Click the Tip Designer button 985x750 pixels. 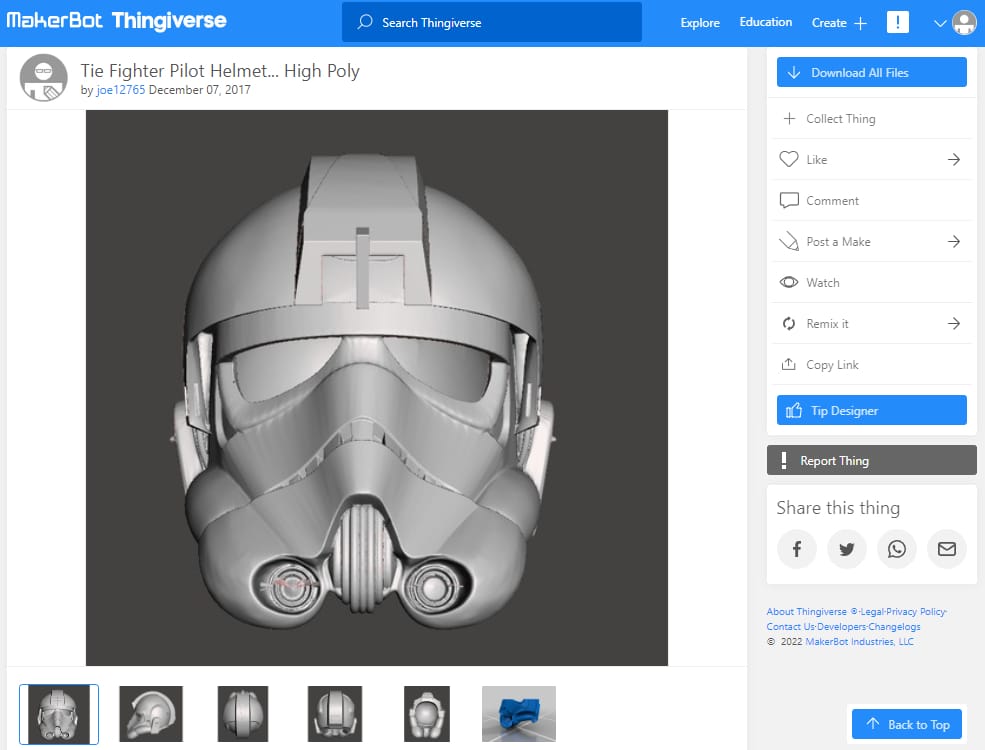(x=871, y=410)
